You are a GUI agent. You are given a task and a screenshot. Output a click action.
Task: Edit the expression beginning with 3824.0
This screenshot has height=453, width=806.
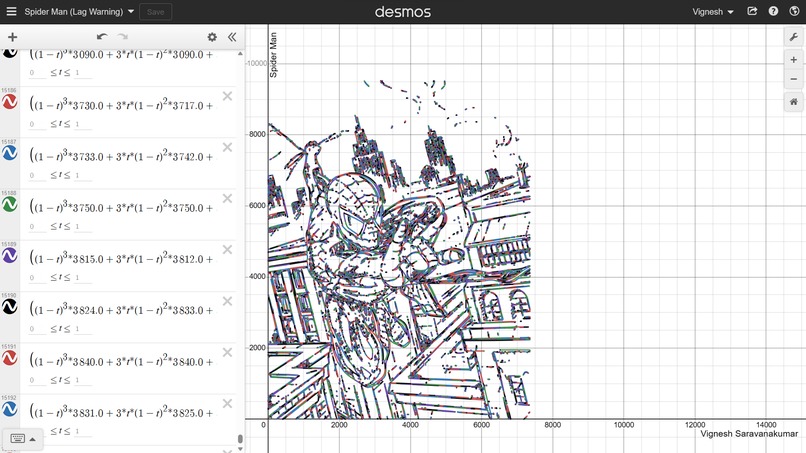point(121,308)
